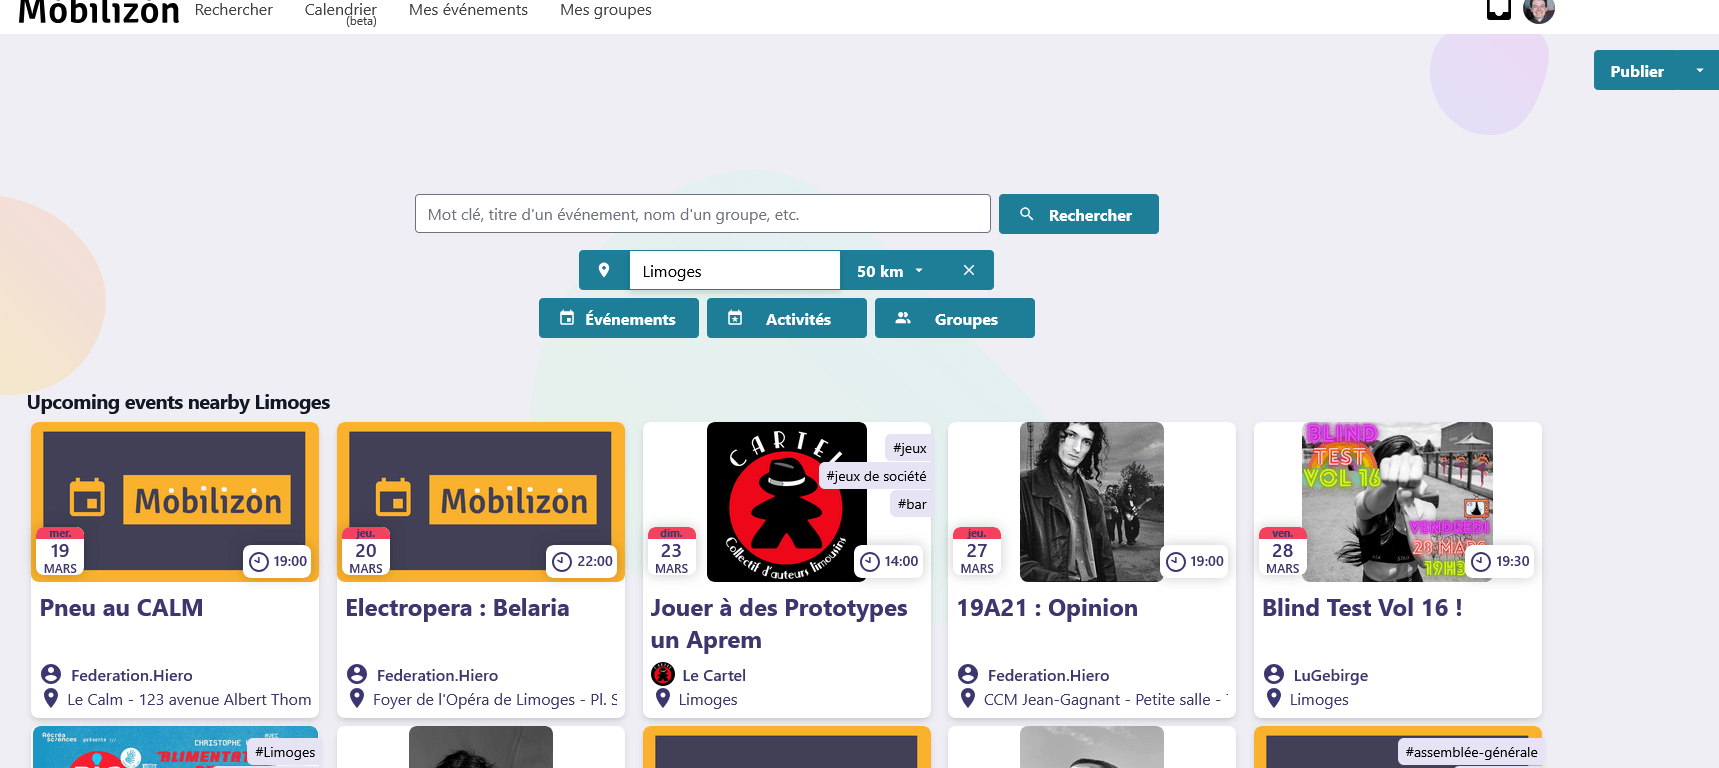Image resolution: width=1719 pixels, height=768 pixels.
Task: Open Pneu au CALM event title
Action: point(121,608)
